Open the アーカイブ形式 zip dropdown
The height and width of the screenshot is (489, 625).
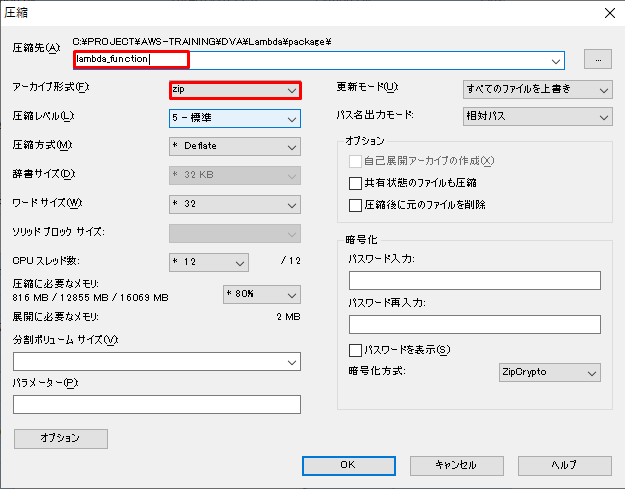pyautogui.click(x=235, y=90)
